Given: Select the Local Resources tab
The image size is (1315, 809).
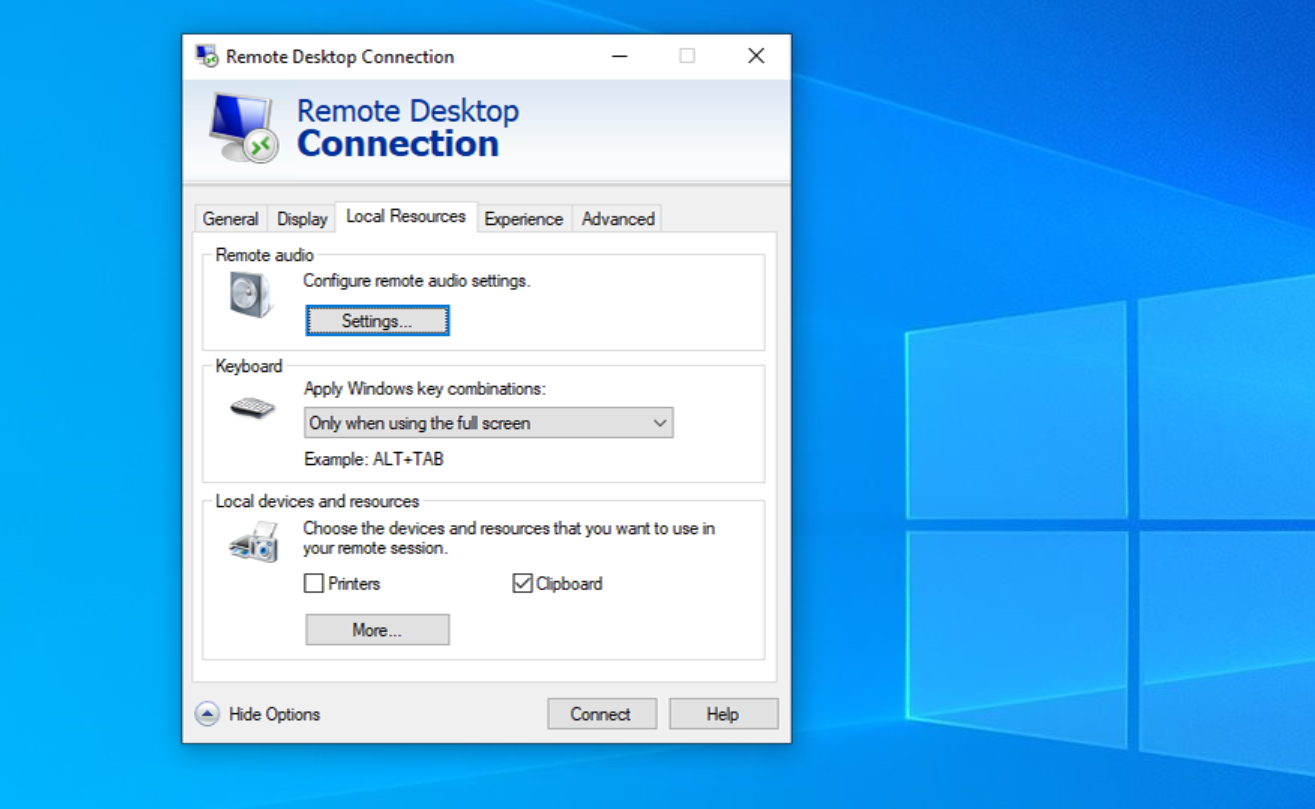Looking at the screenshot, I should [x=406, y=216].
